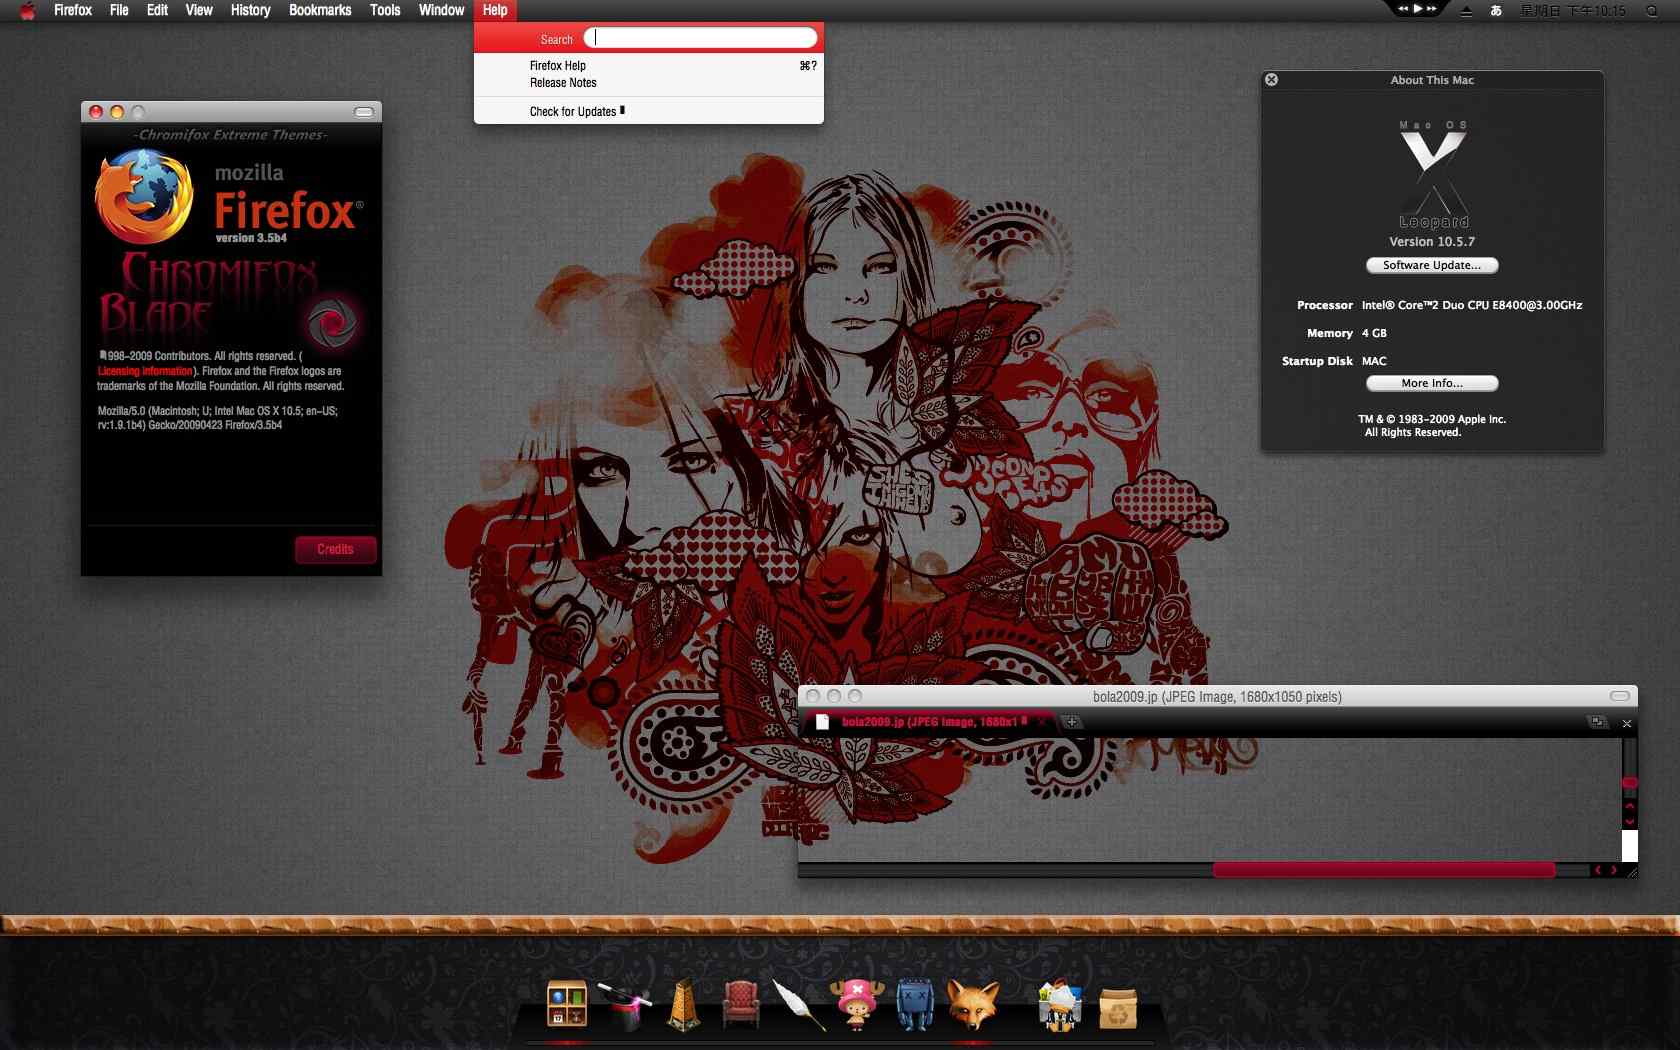Open the Bookmarks menu
The width and height of the screenshot is (1680, 1050).
320,10
